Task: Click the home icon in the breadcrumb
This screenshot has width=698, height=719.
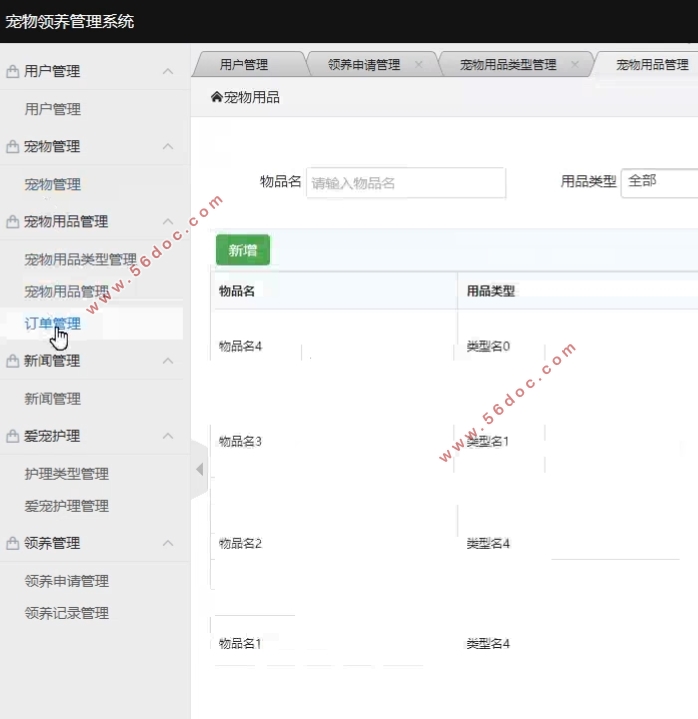Action: point(216,97)
